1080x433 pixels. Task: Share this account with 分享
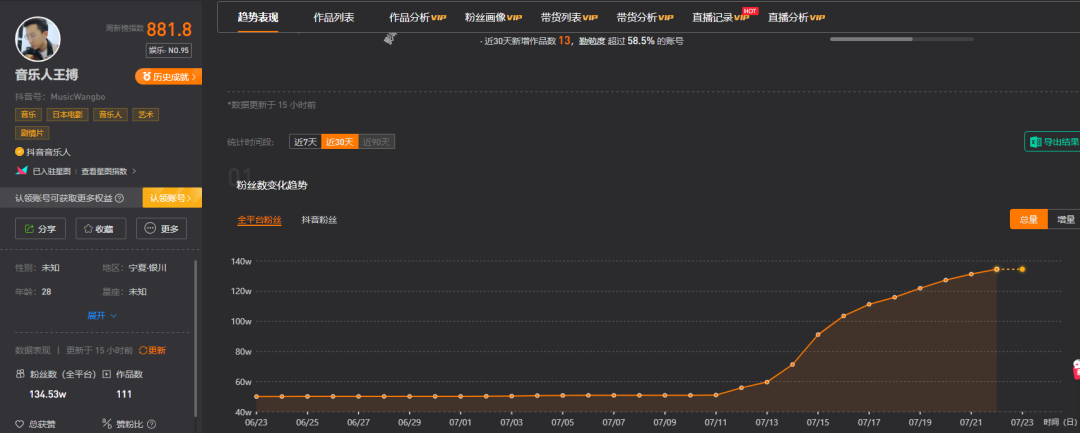pos(40,229)
